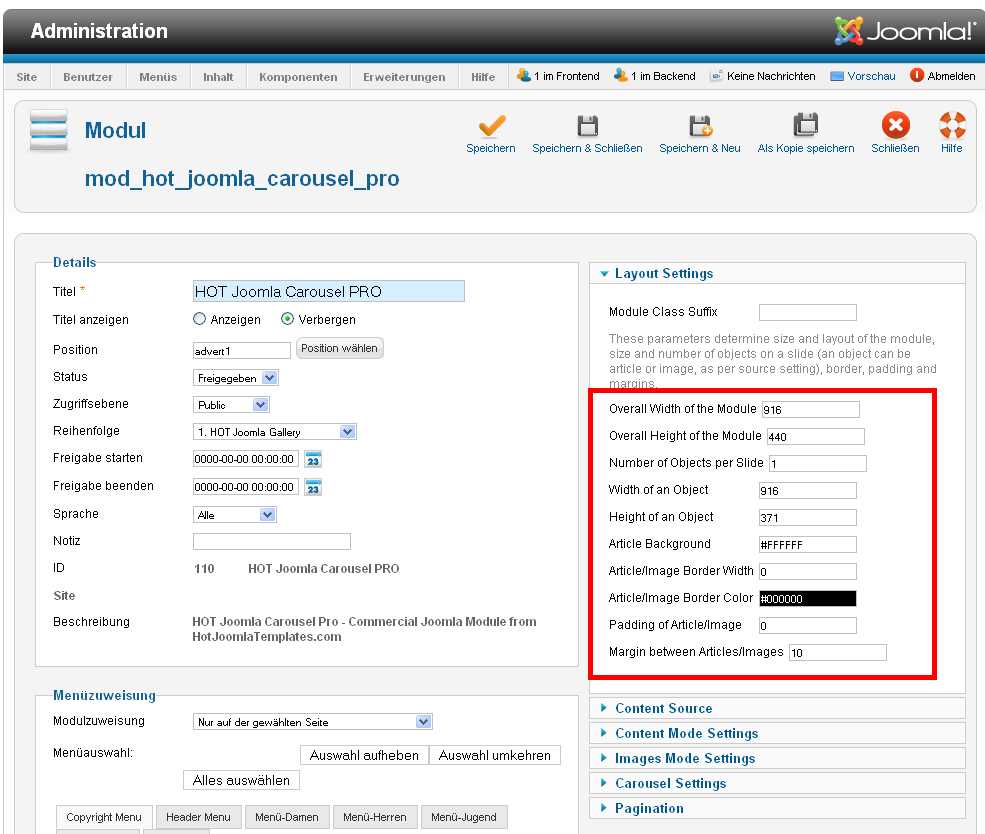
Task: Select the Verbergen radio button
Action: (287, 319)
